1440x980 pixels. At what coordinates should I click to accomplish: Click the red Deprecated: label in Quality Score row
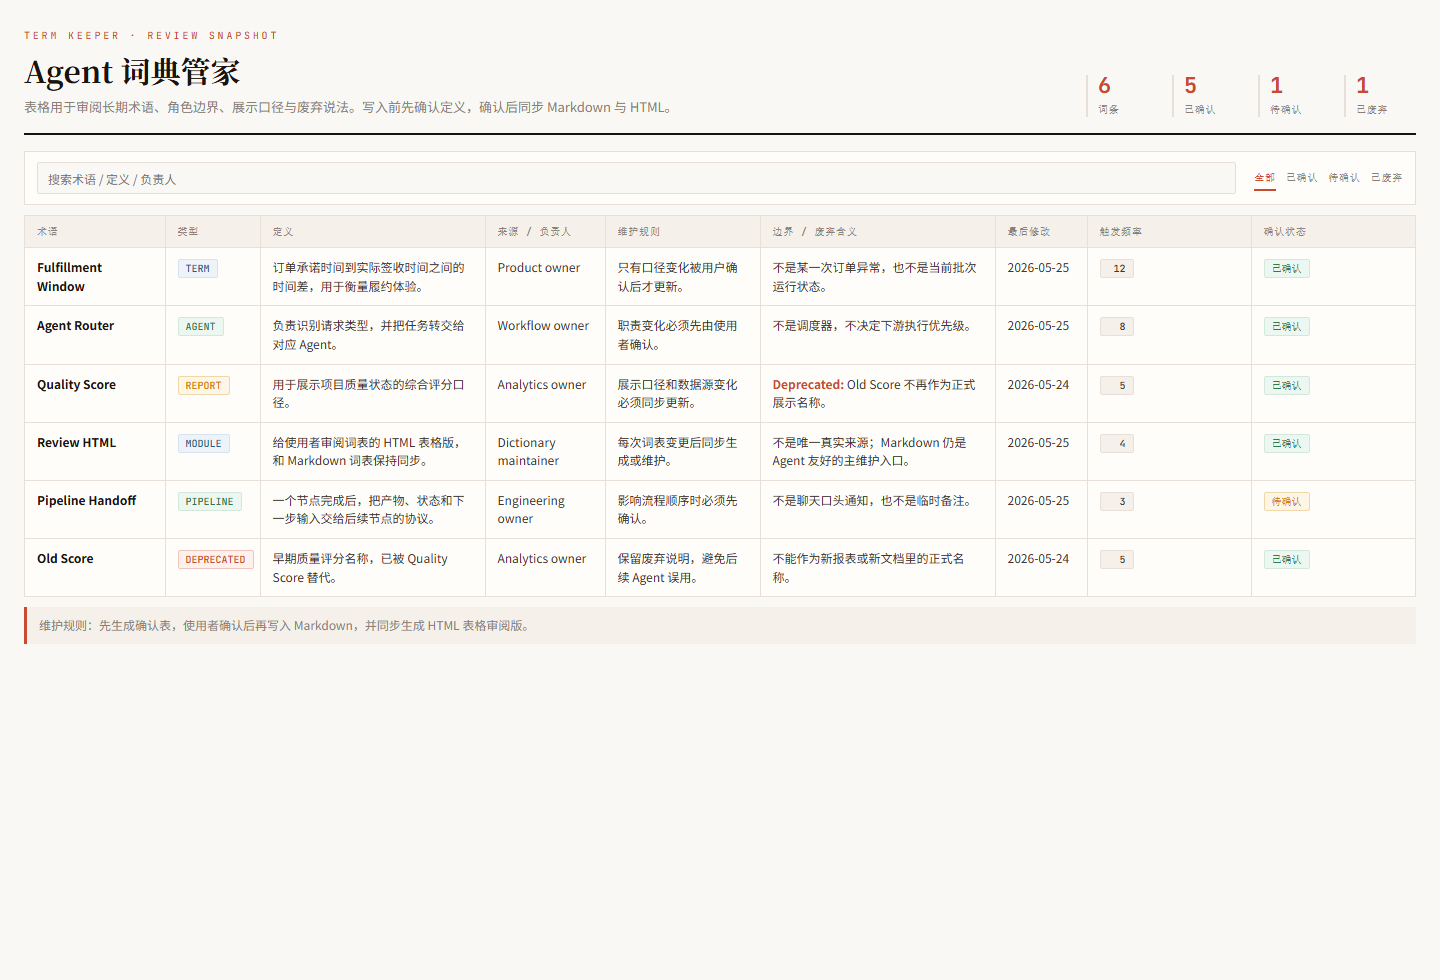(x=808, y=385)
